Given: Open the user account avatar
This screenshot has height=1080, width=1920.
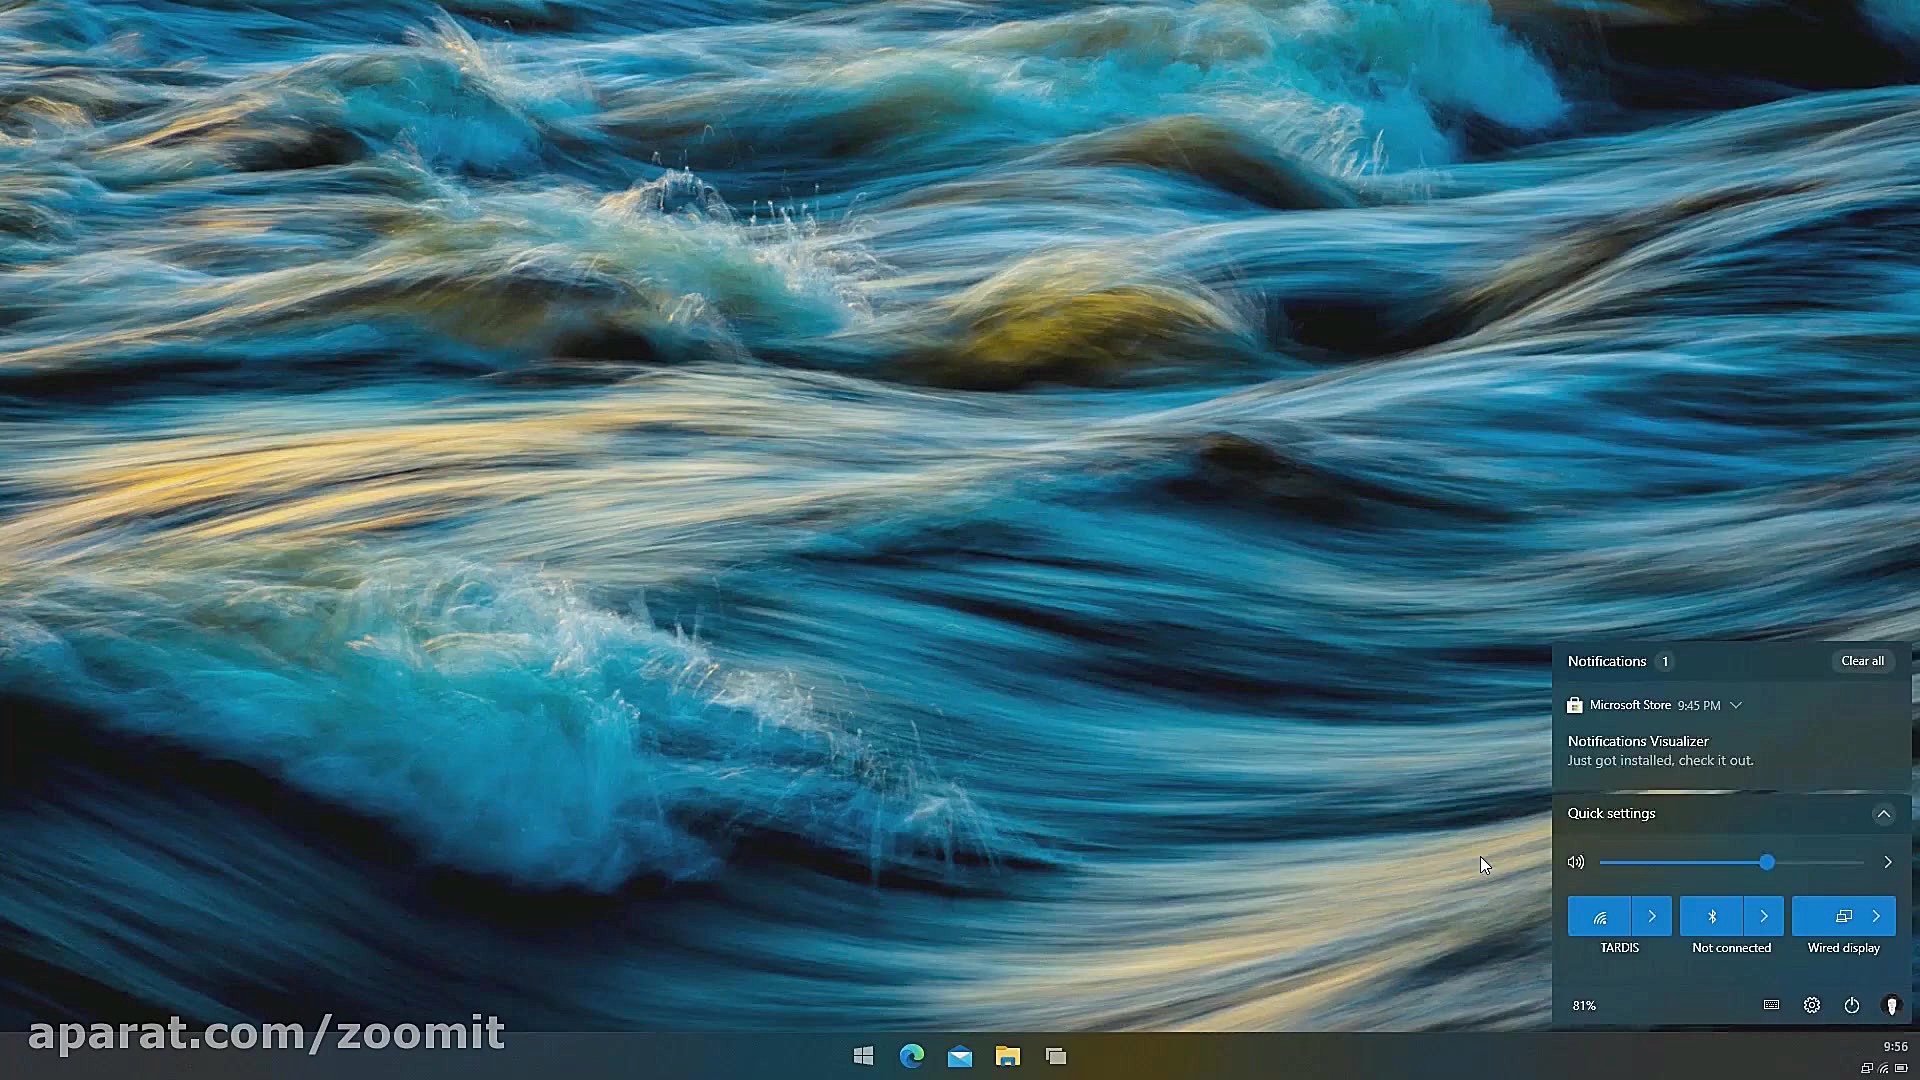Looking at the screenshot, I should [x=1891, y=1005].
